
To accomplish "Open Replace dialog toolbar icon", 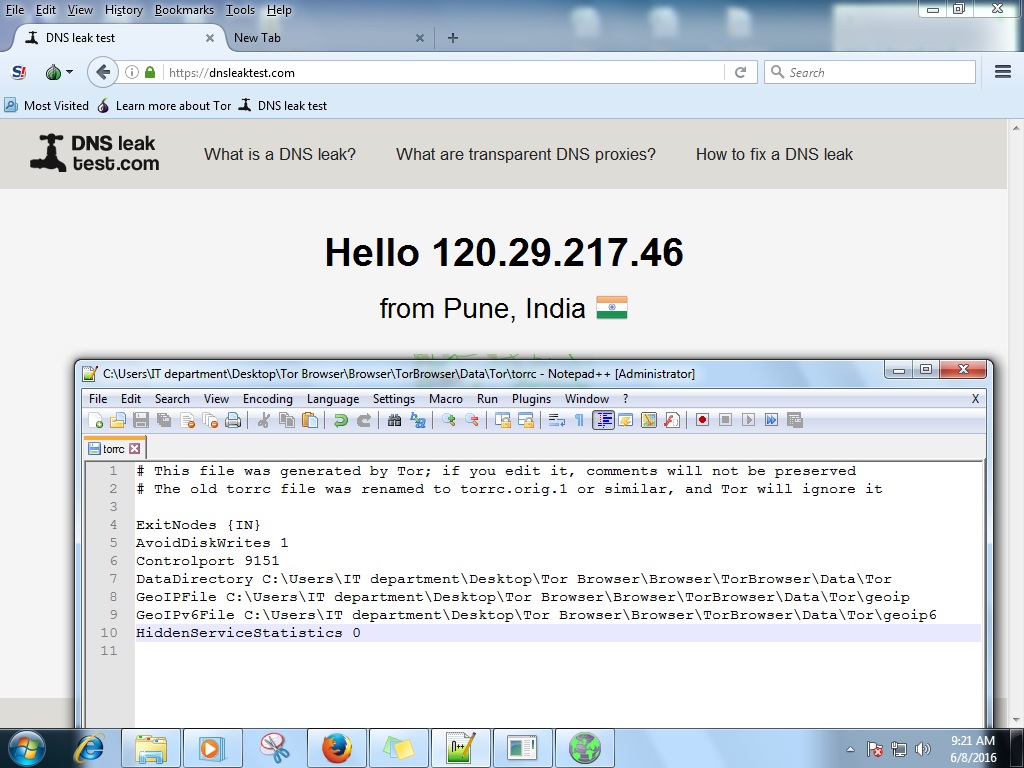I will (417, 421).
